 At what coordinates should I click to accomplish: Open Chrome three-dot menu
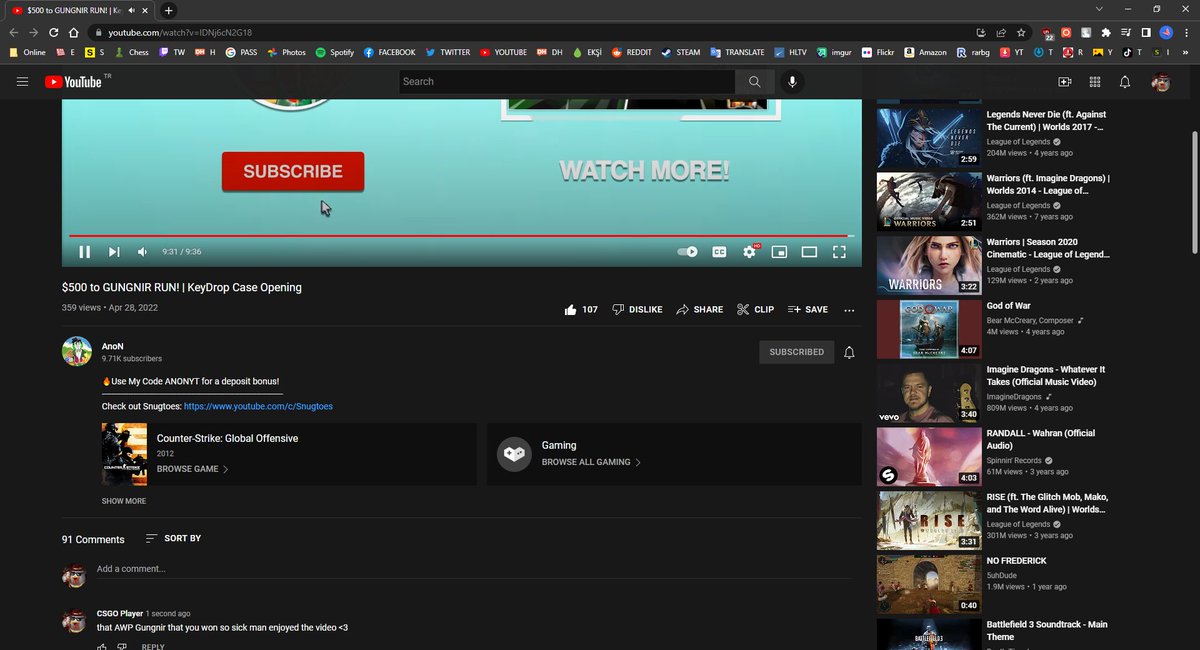pos(1187,32)
